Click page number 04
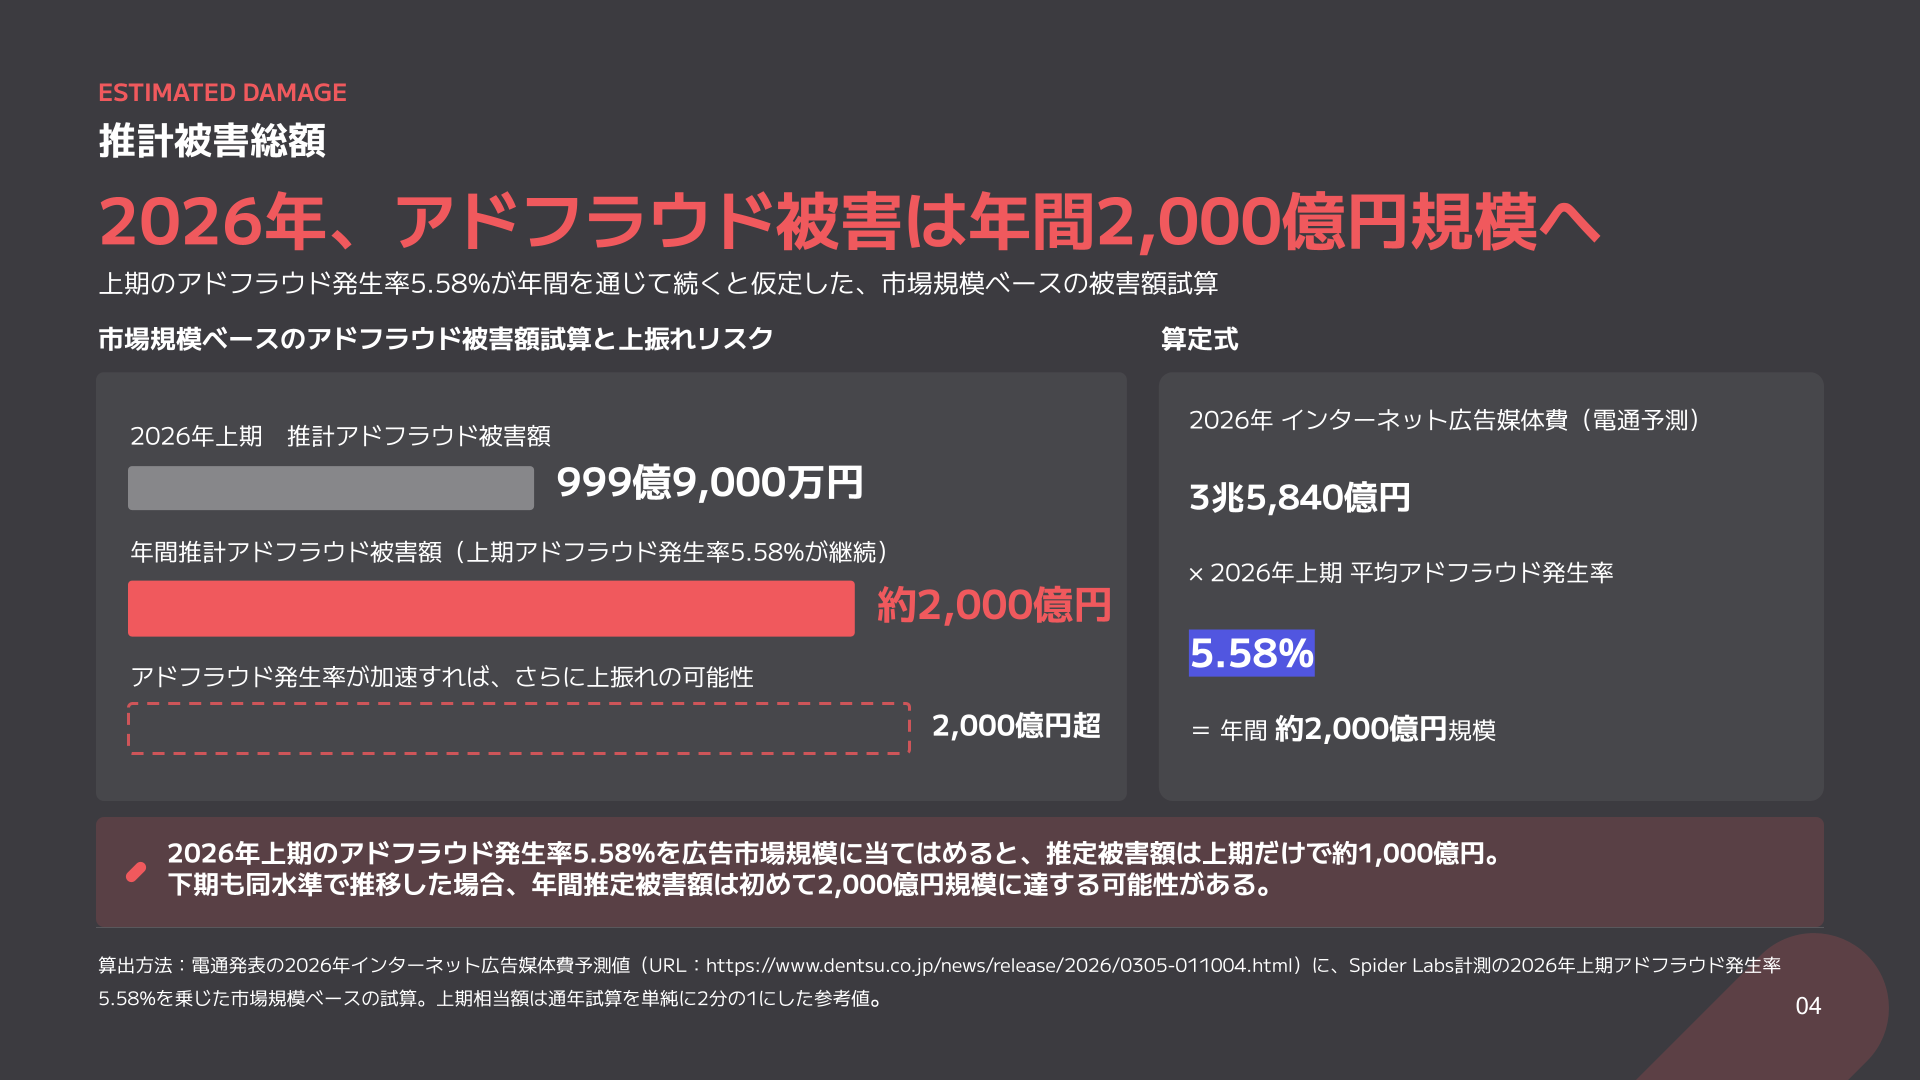Image resolution: width=1920 pixels, height=1080 pixels. tap(1808, 1007)
